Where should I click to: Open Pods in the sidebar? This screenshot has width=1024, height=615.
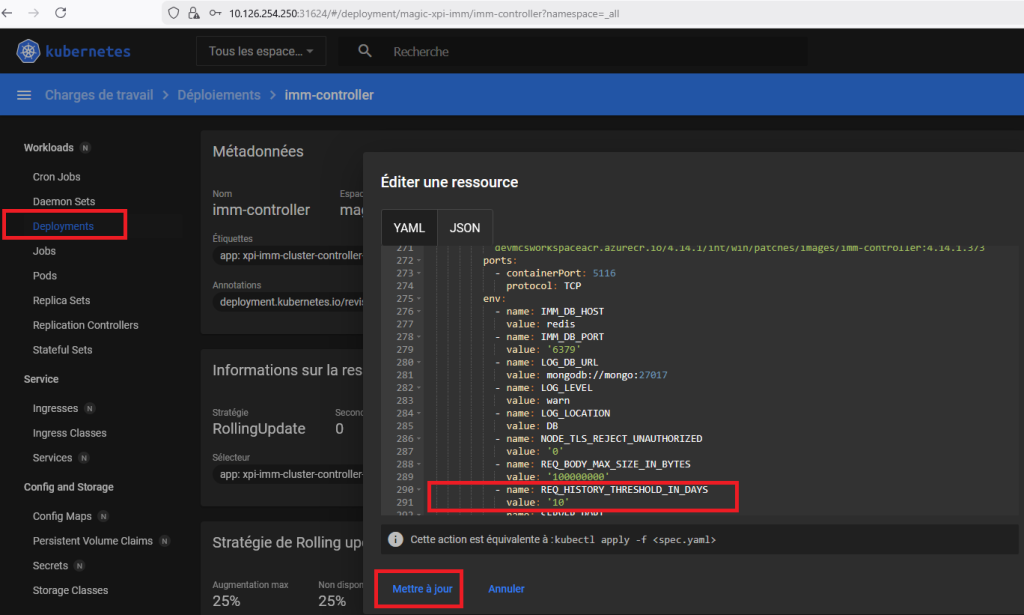pyautogui.click(x=45, y=275)
